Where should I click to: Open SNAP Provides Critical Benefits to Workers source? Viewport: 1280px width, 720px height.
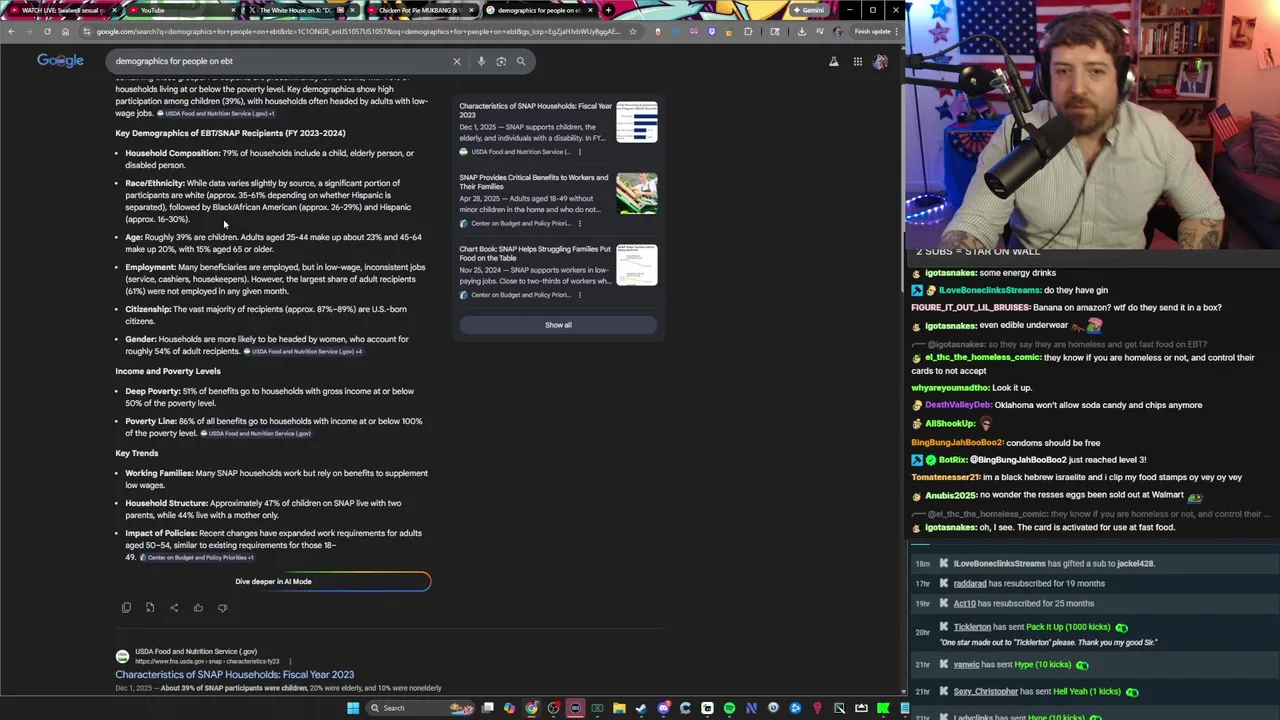pos(533,182)
